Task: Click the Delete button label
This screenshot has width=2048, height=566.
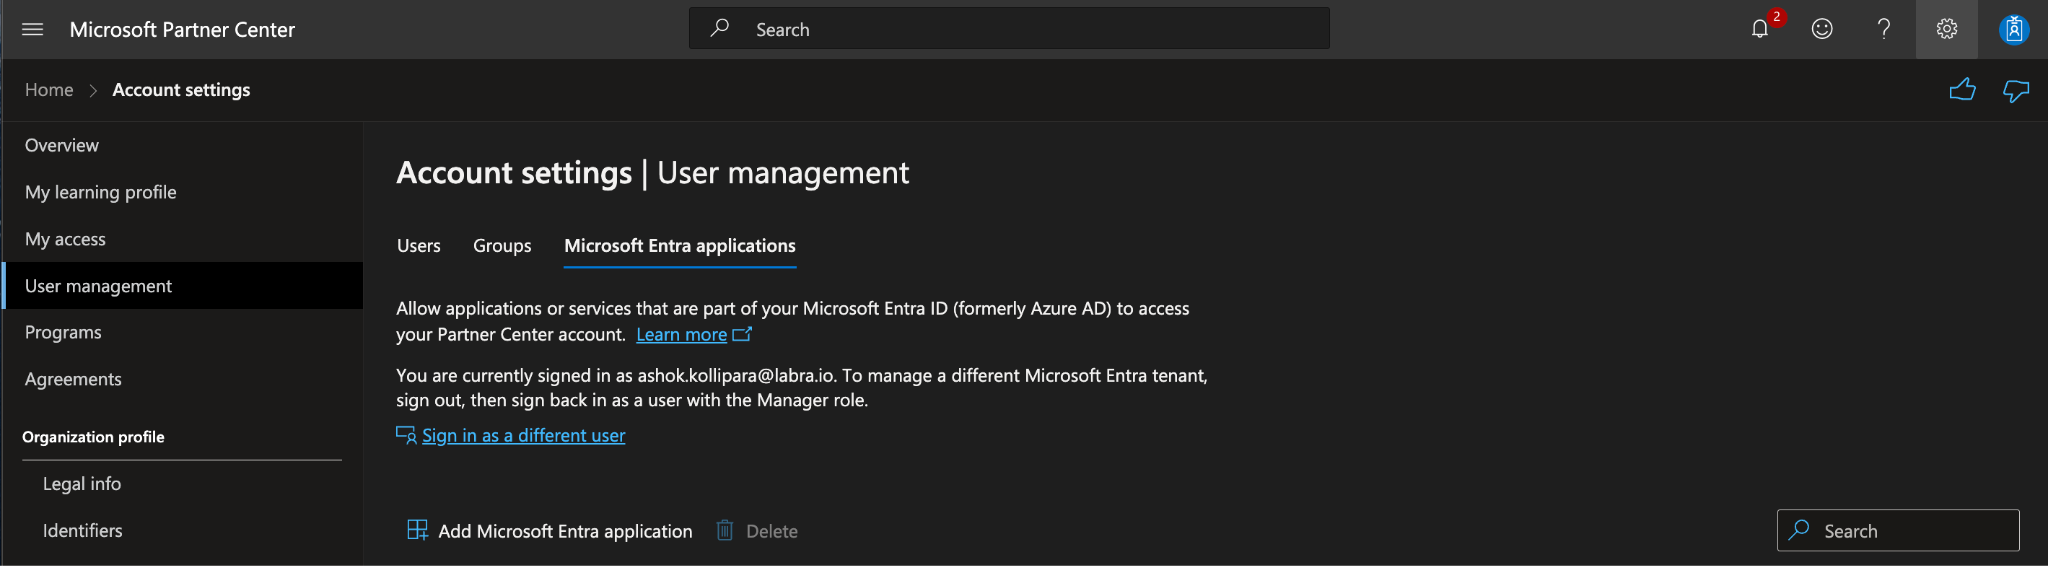Action: tap(772, 531)
